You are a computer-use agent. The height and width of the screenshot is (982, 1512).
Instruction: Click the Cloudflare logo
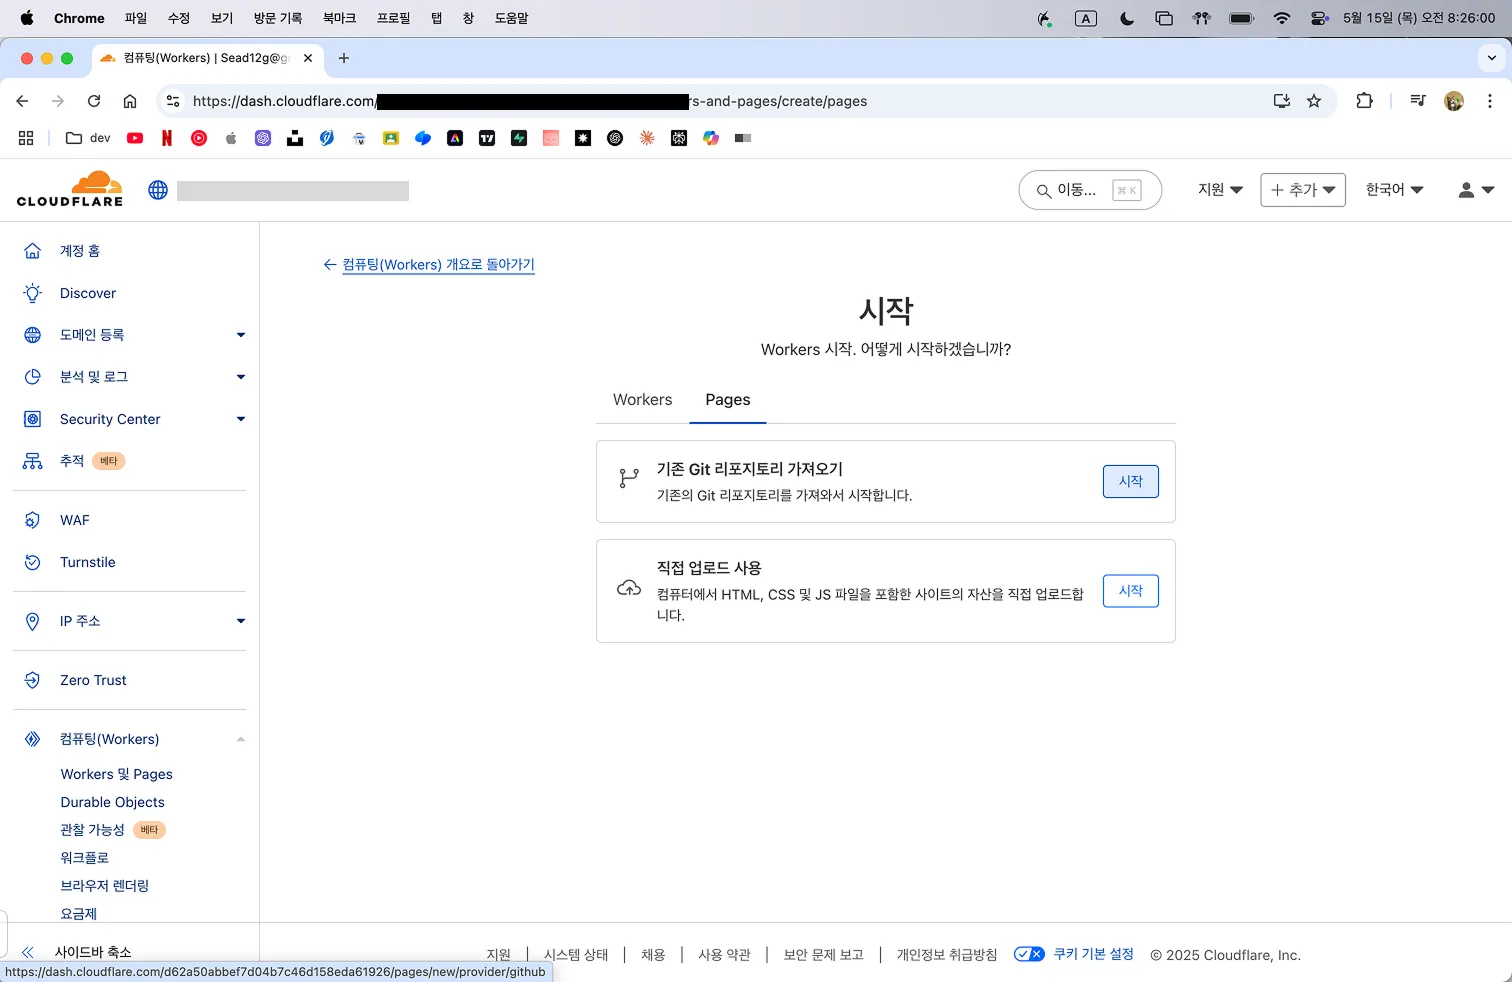coord(70,189)
